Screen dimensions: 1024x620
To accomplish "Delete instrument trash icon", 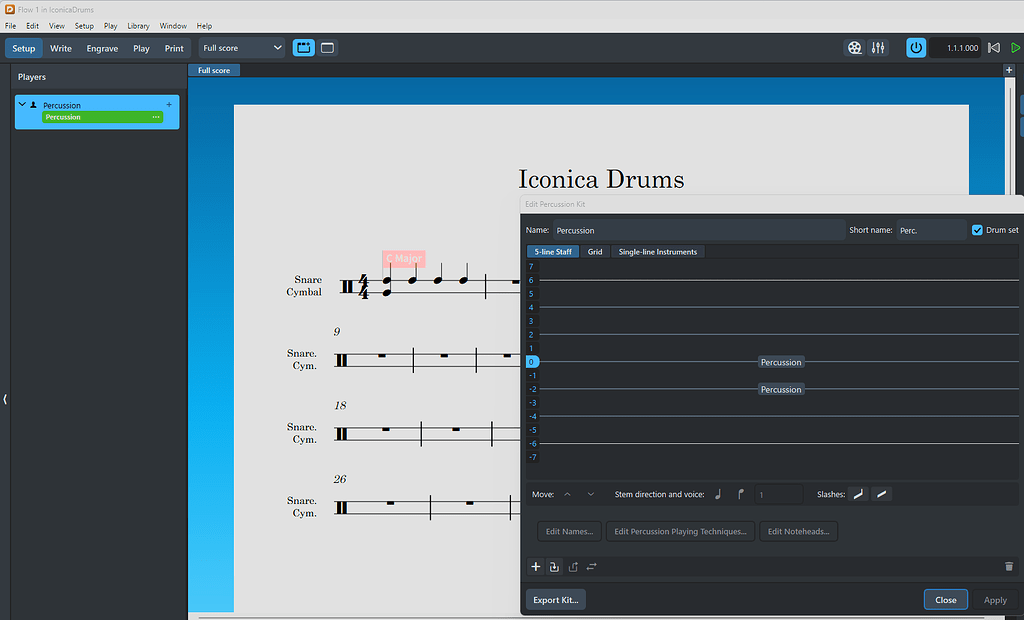I will click(1009, 566).
